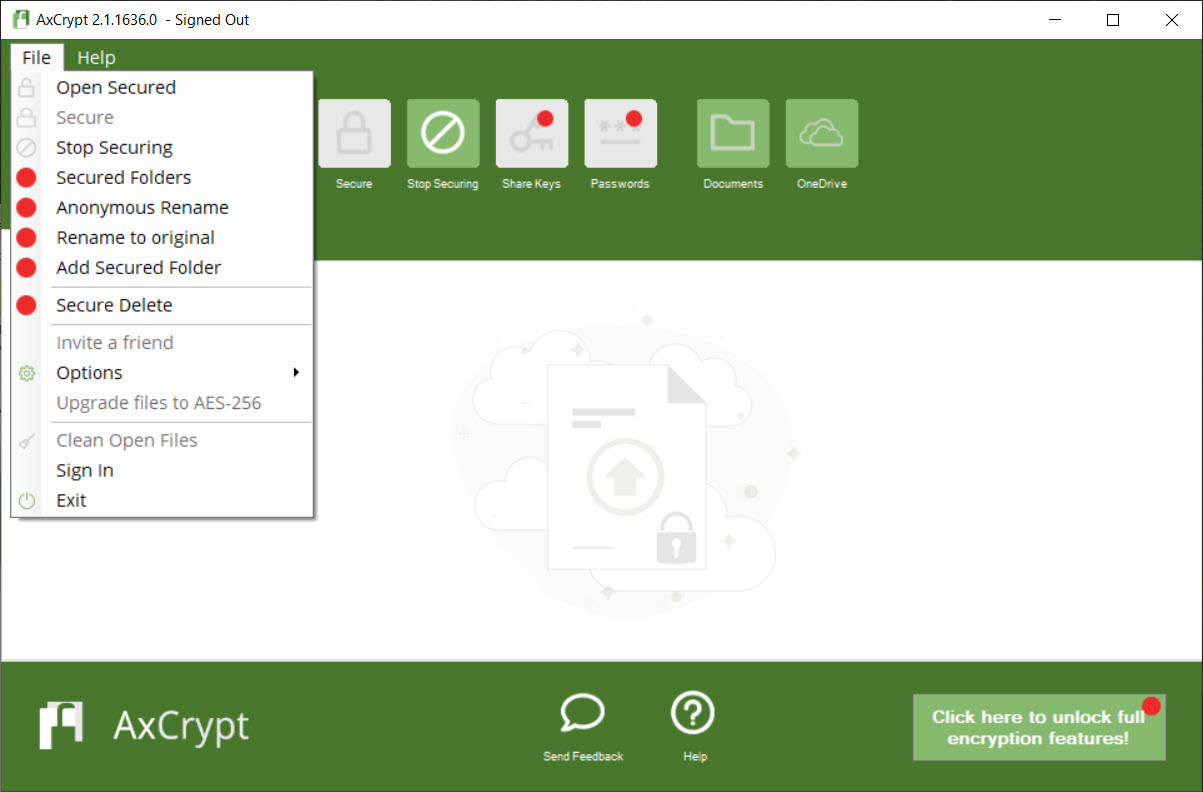Click the AxCrypt logo in the footer
Image resolution: width=1203 pixels, height=792 pixels.
click(x=145, y=725)
